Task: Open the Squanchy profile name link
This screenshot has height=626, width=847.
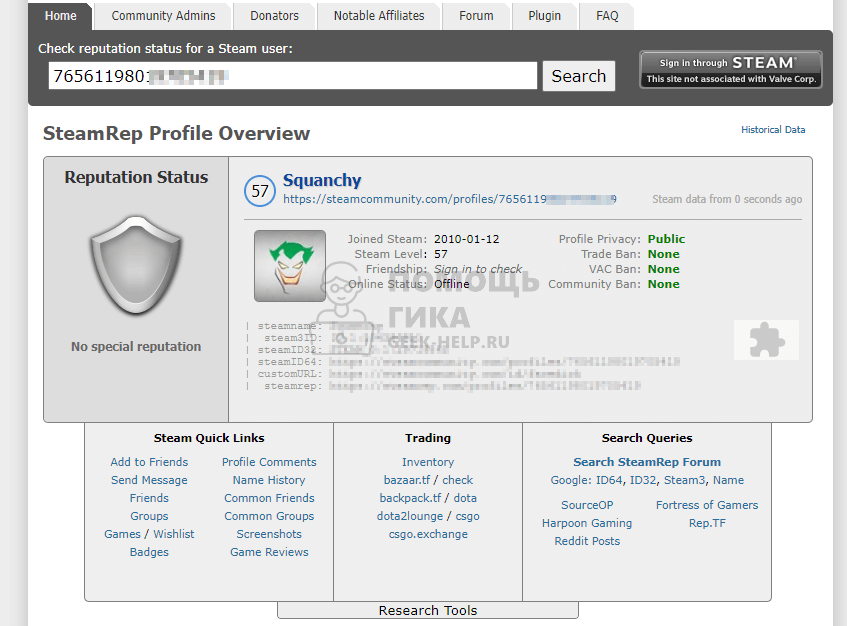Action: pos(322,181)
